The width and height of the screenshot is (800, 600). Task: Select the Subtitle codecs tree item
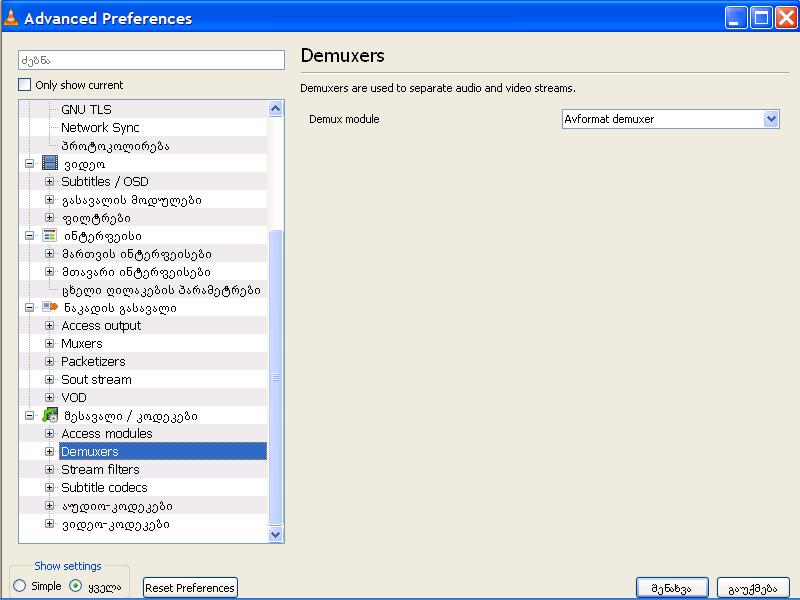104,488
